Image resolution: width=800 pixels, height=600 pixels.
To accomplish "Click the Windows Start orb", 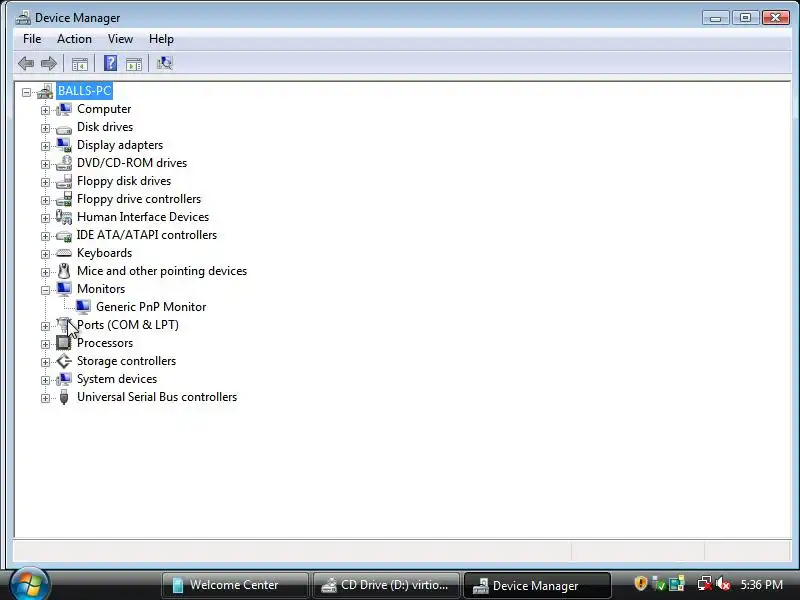I will click(30, 585).
